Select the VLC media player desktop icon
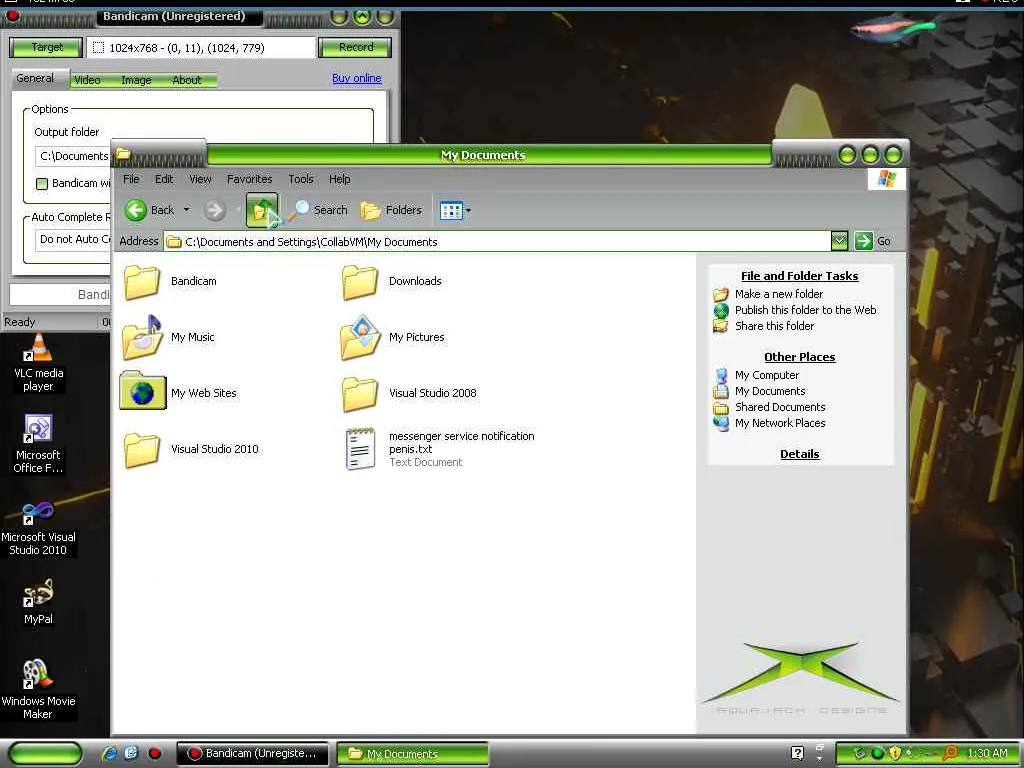The width and height of the screenshot is (1024, 768). pos(39,363)
